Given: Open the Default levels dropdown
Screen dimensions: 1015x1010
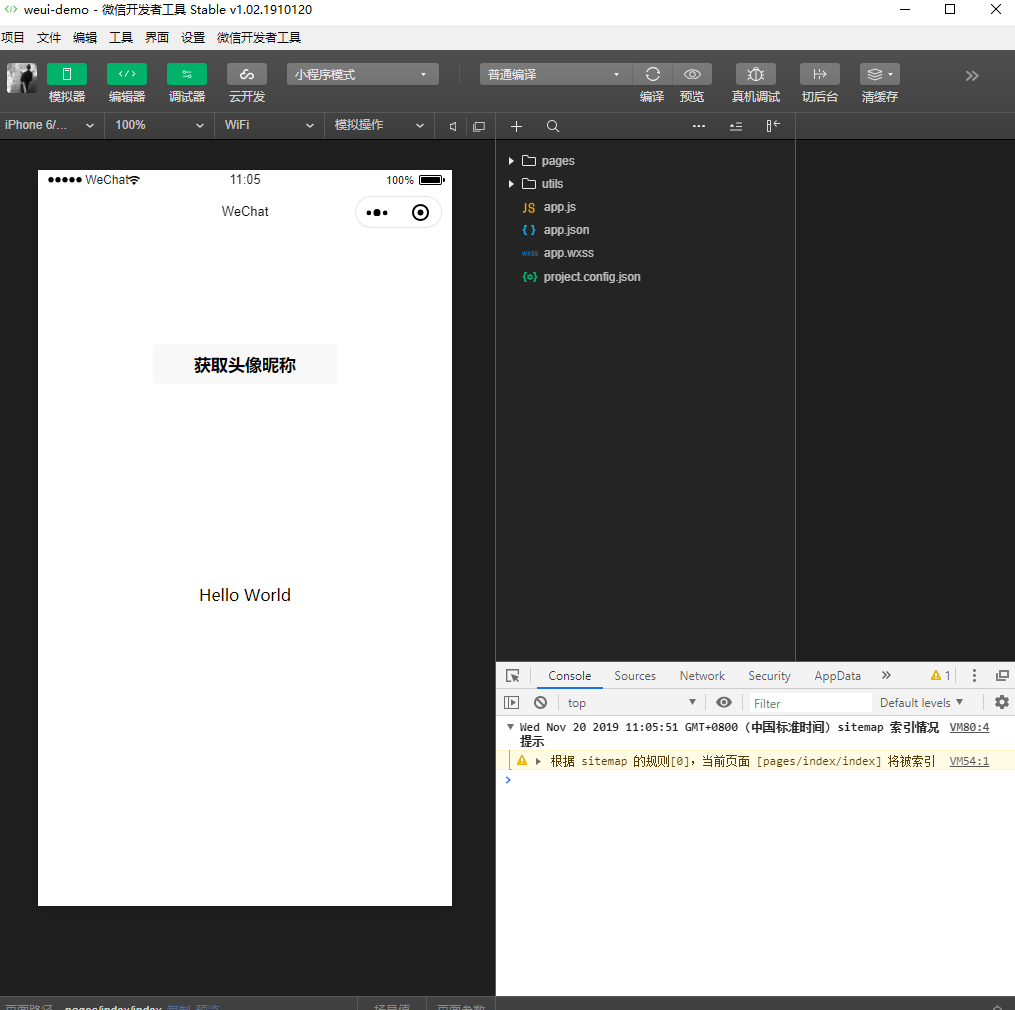Looking at the screenshot, I should click(921, 702).
